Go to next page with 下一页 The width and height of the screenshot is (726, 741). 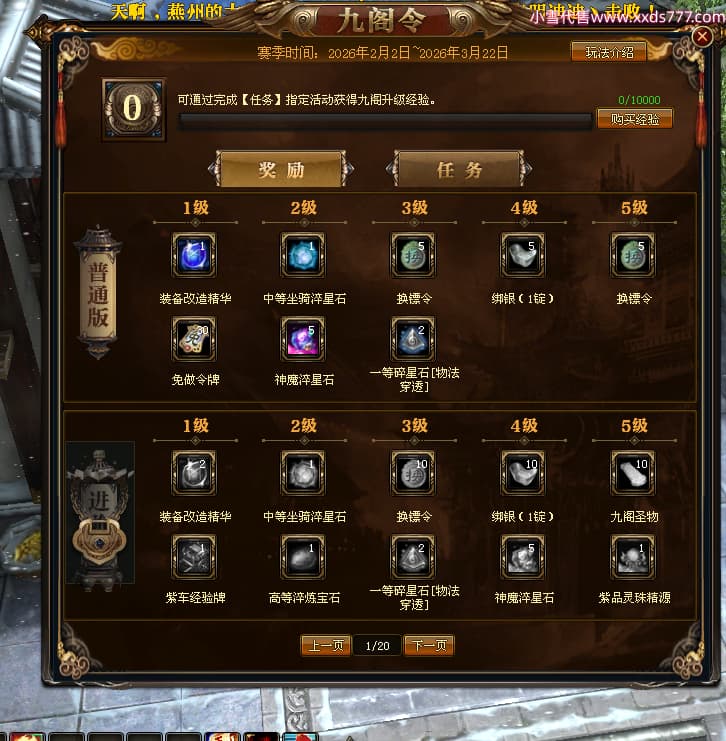click(x=429, y=646)
